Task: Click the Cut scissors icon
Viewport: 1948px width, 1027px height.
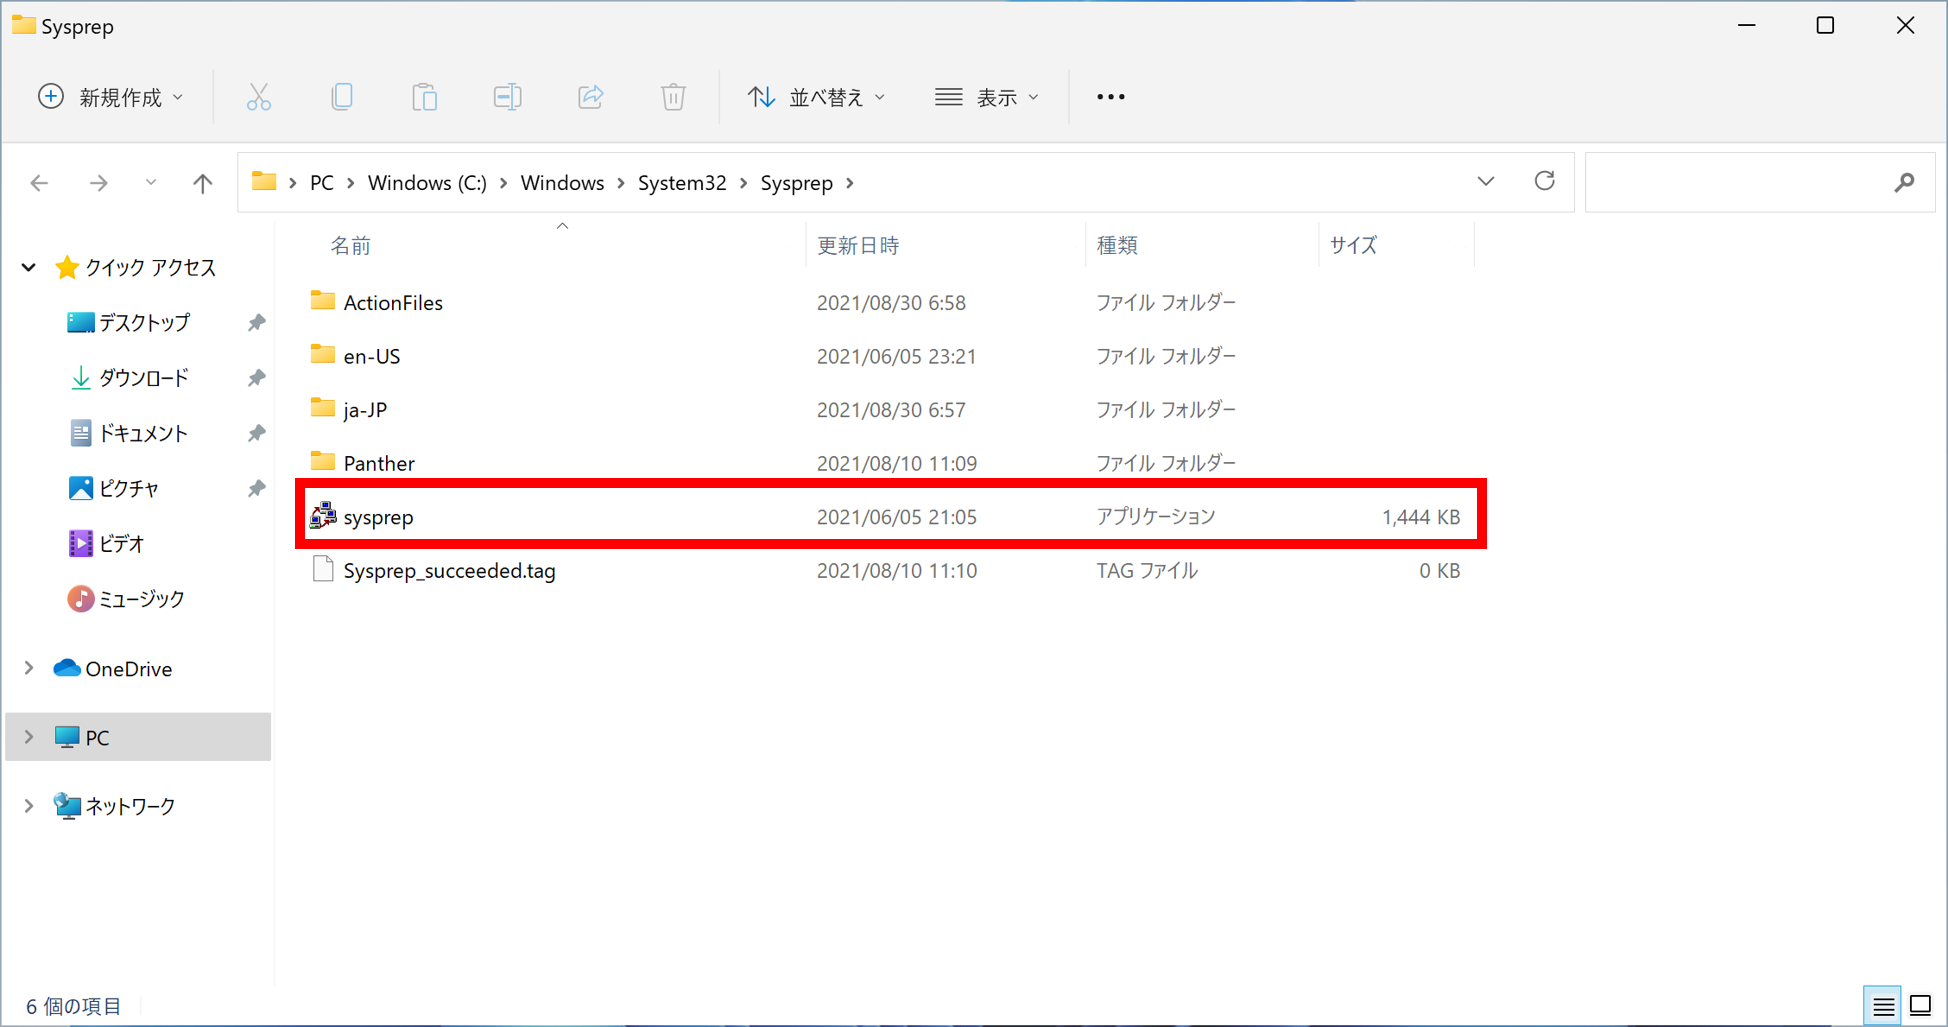Action: tap(259, 97)
